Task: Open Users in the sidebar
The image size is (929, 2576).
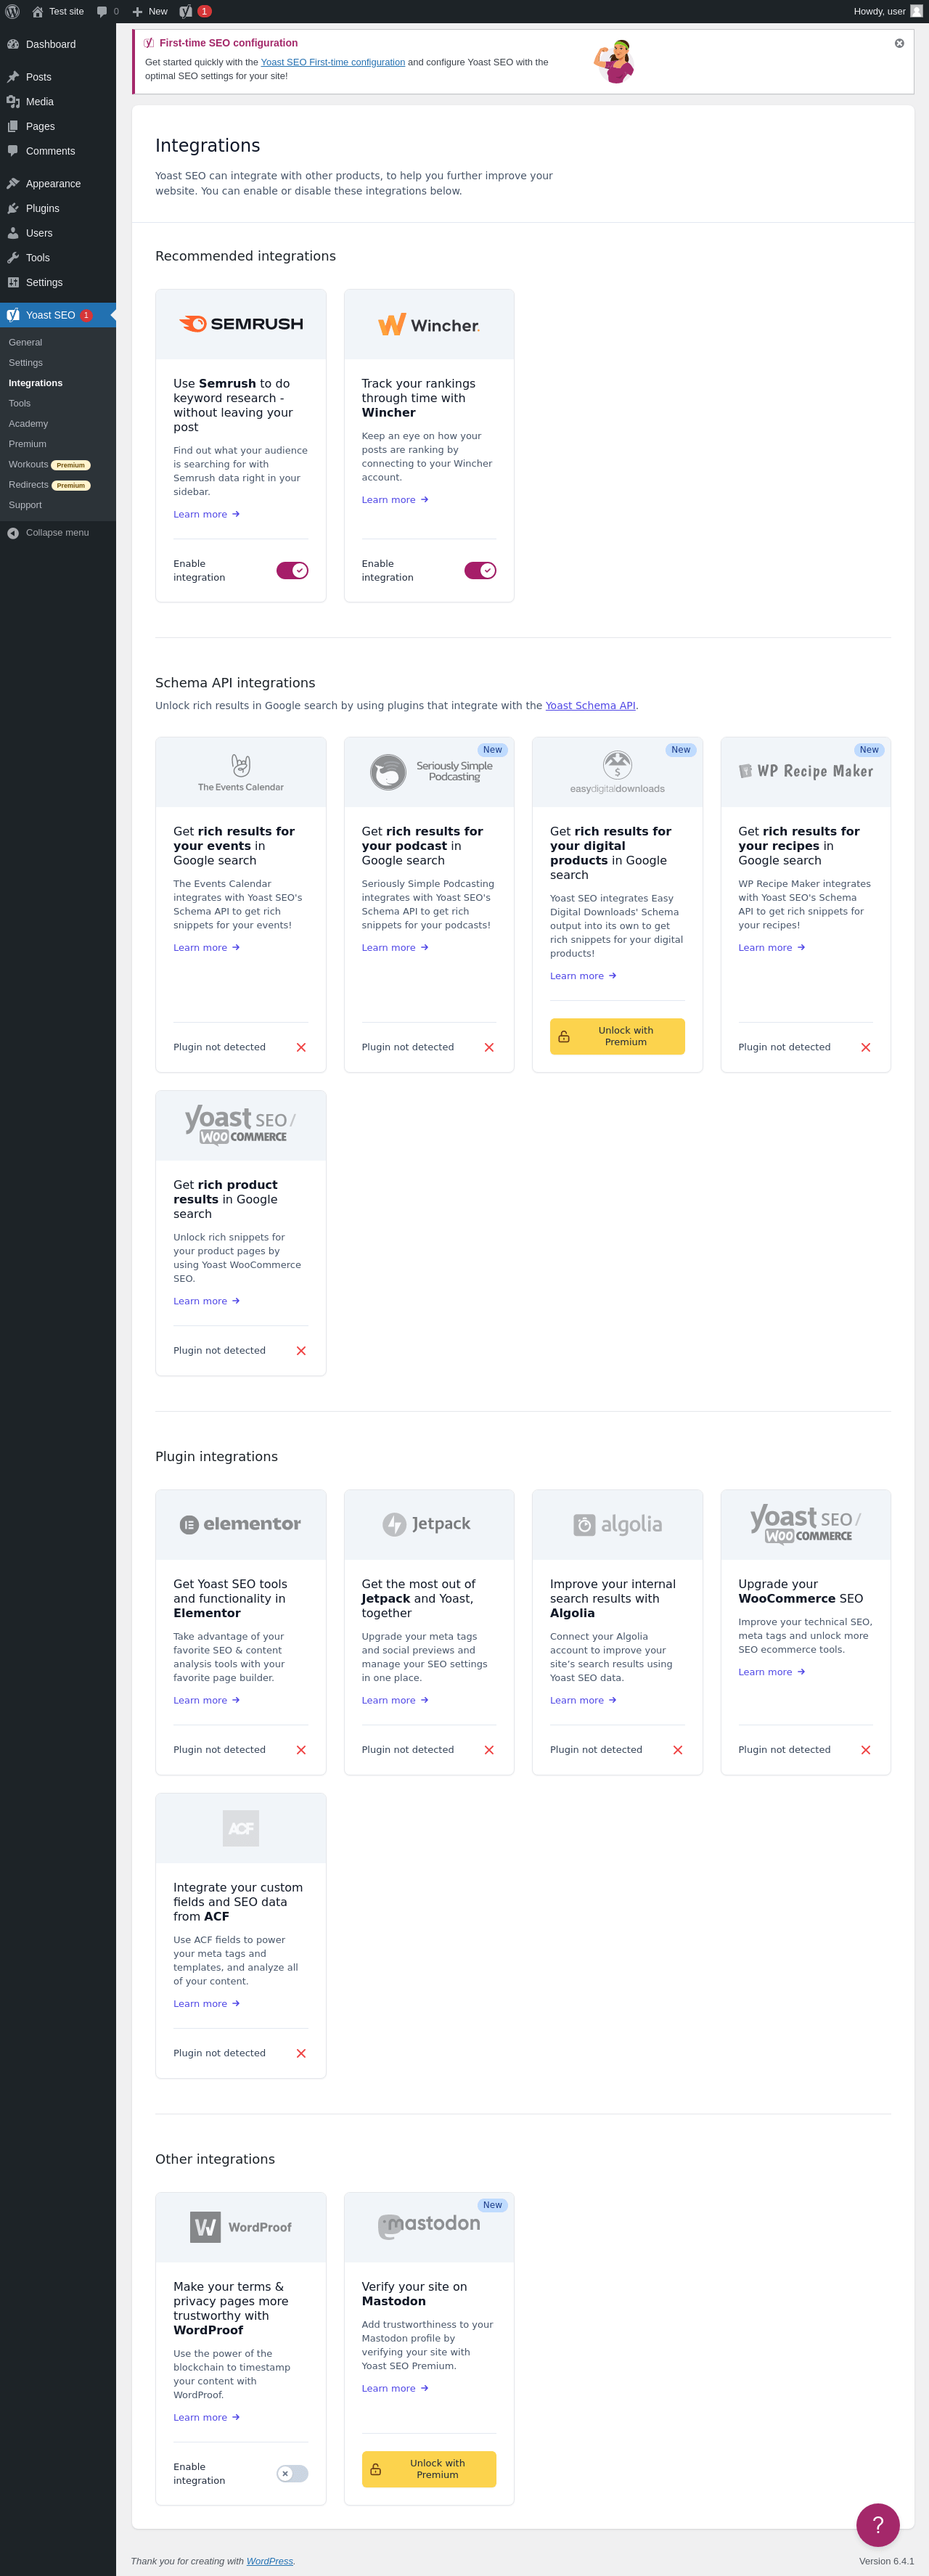Action: [58, 233]
